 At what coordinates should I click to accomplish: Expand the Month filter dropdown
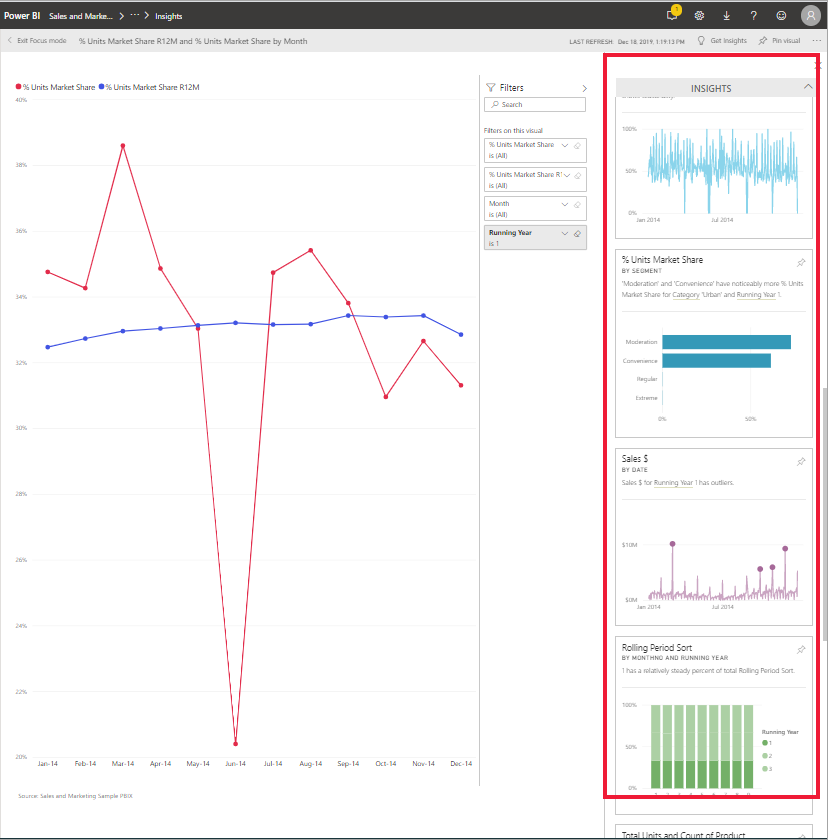564,203
